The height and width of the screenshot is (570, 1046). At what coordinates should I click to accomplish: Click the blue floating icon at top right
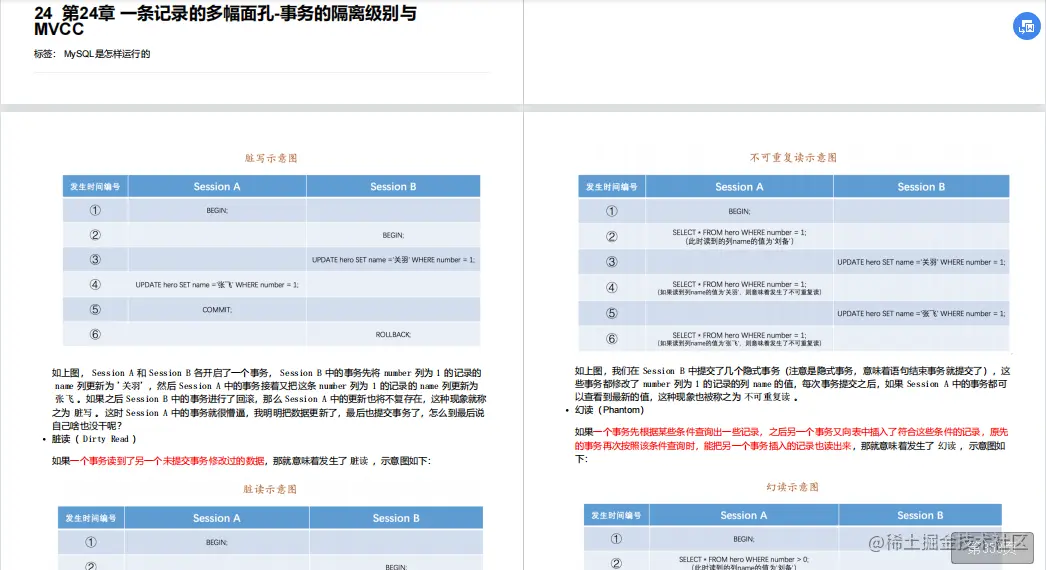coord(1027,27)
